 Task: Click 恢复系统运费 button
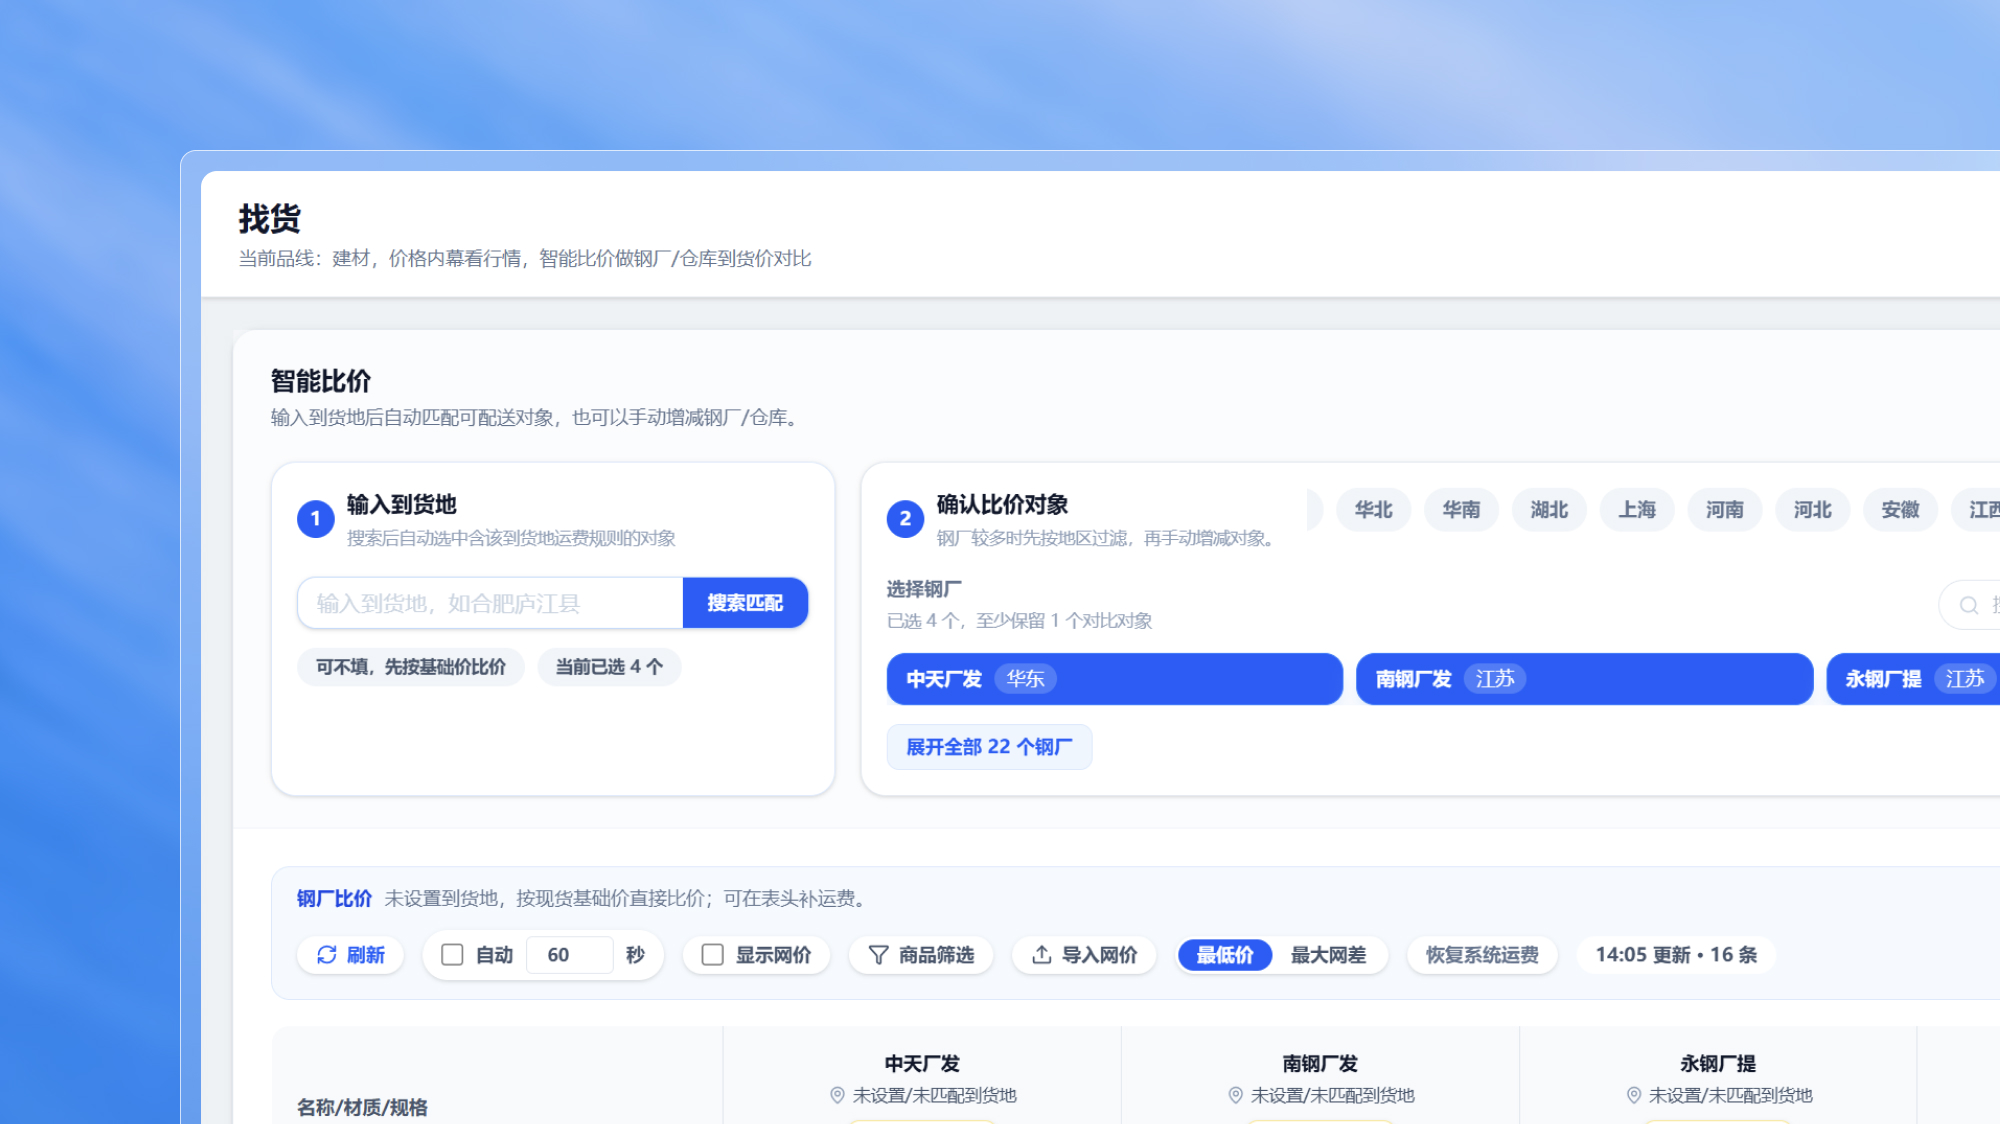[1482, 955]
